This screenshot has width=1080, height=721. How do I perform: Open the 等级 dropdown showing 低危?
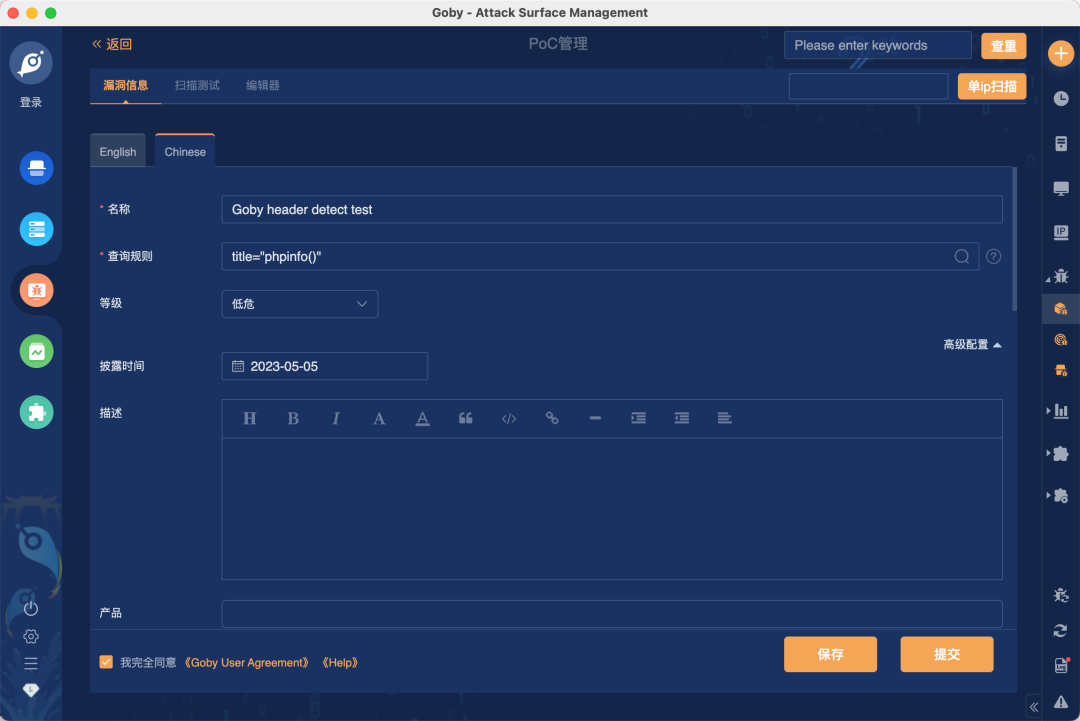point(300,304)
